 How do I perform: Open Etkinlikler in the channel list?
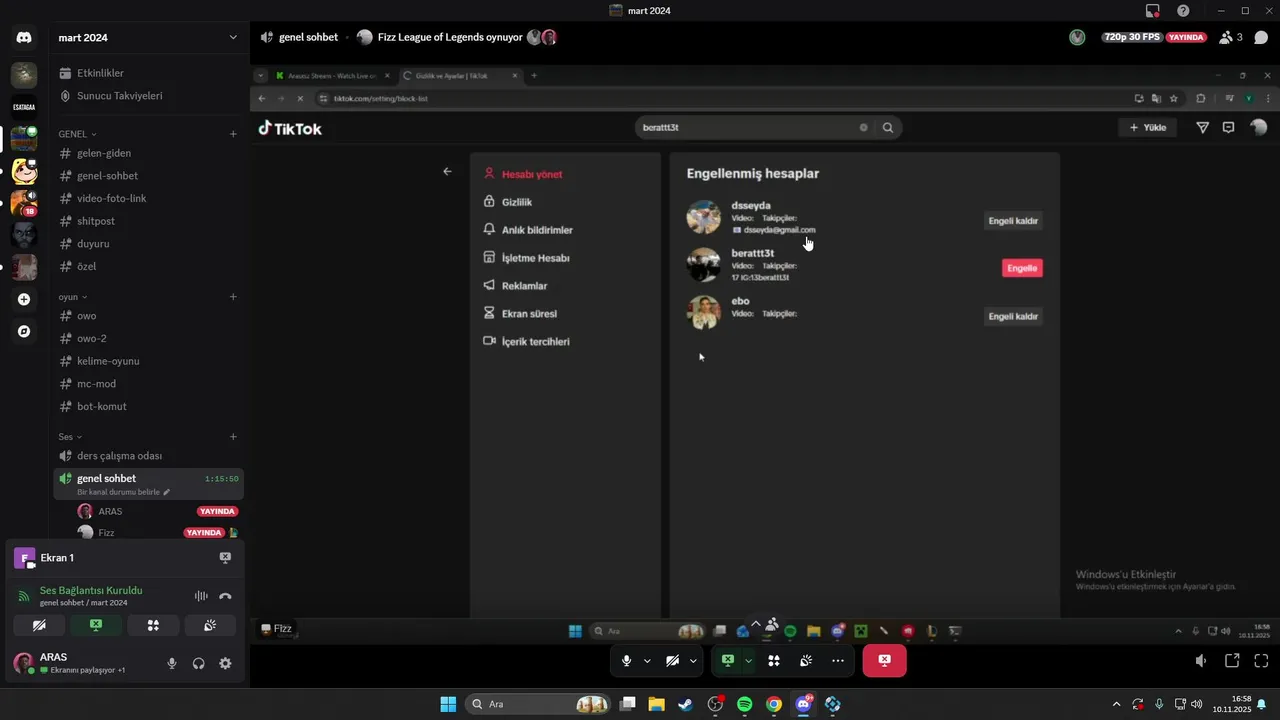[x=148, y=73]
